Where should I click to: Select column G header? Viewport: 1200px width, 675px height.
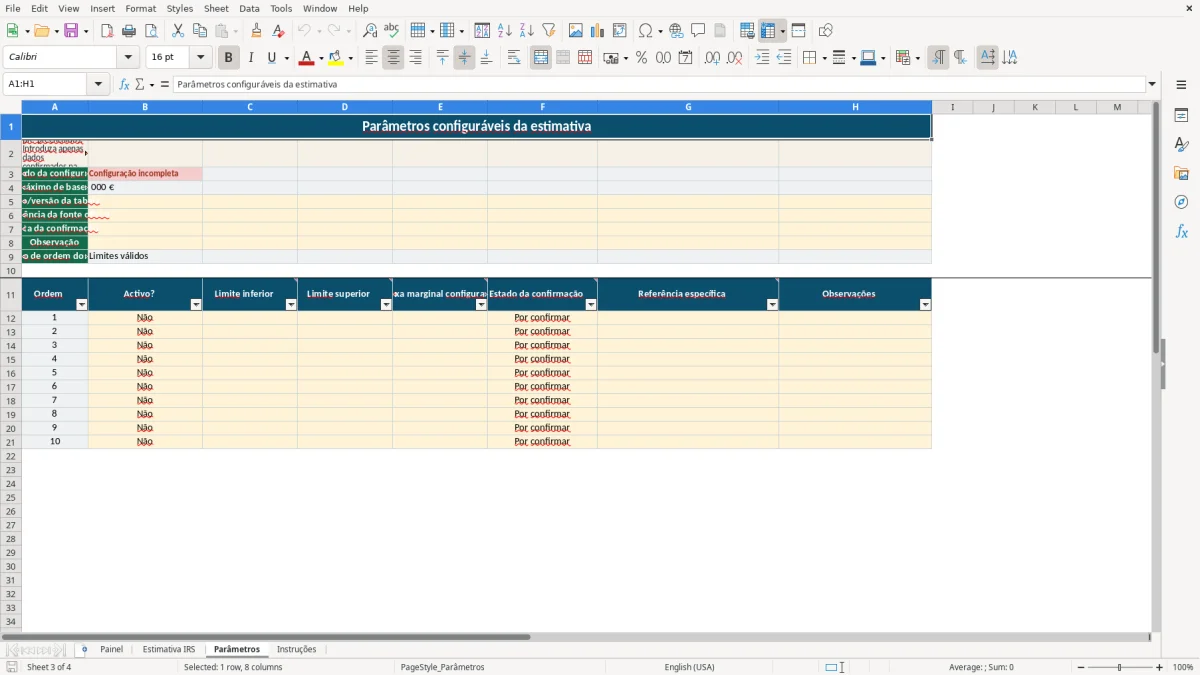tap(688, 107)
